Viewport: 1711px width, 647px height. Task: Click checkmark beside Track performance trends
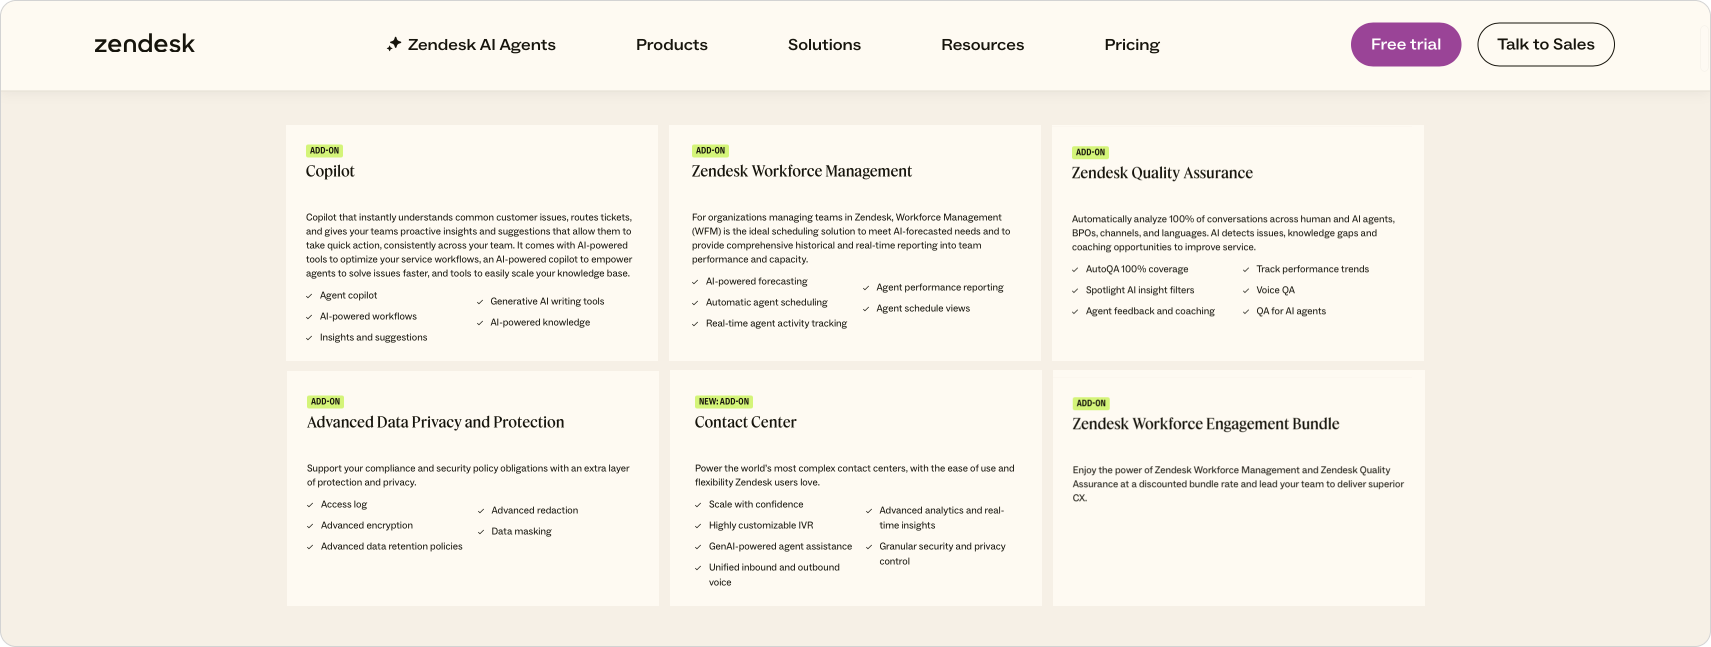pos(1246,270)
